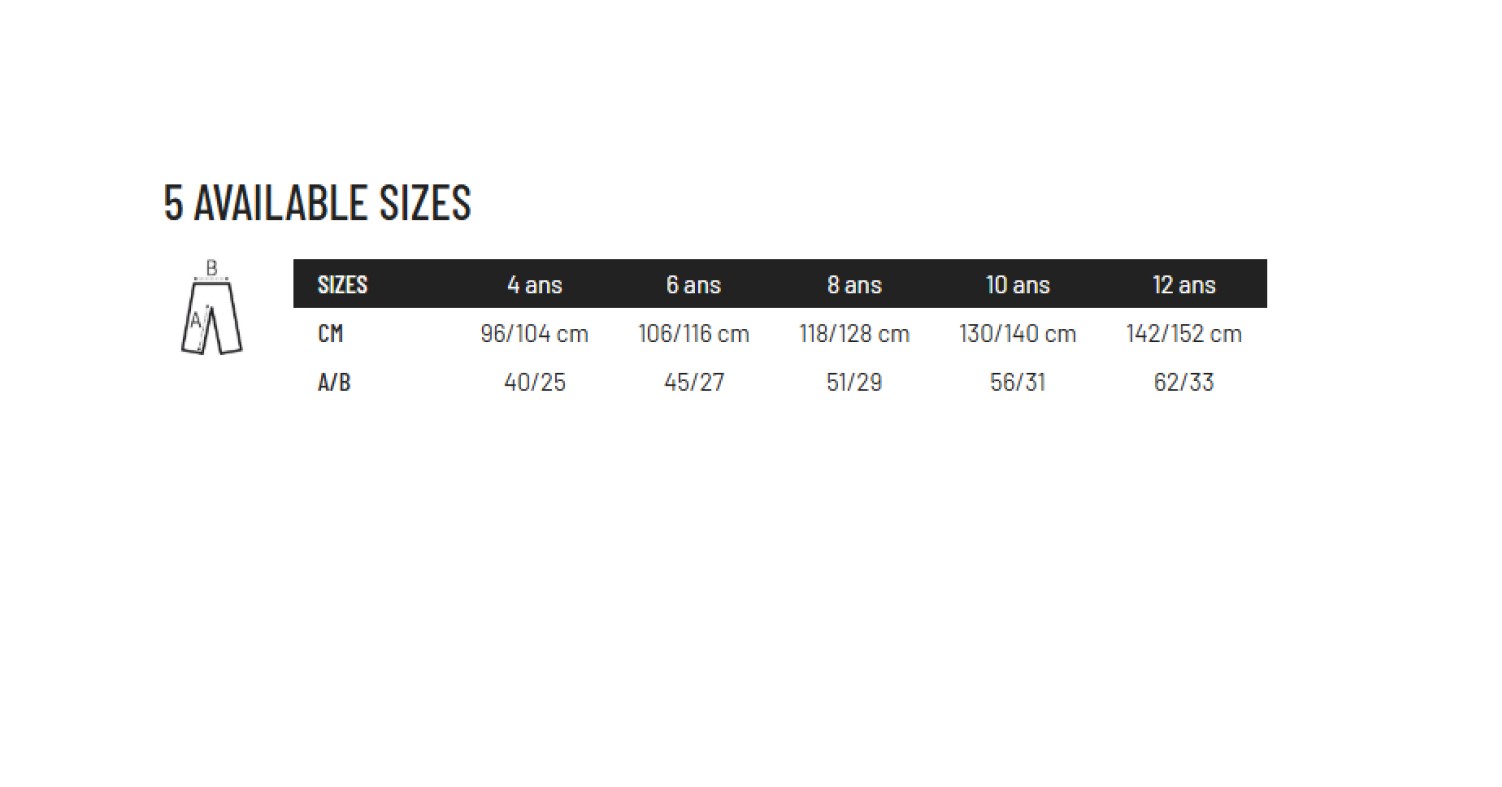Image resolution: width=1502 pixels, height=787 pixels.
Task: Select the SIZES header label
Action: coord(342,285)
